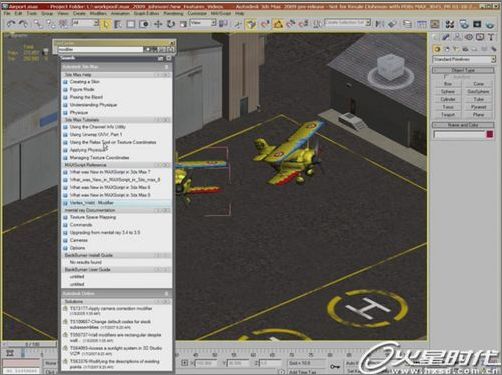Open the Modifiers menu
Image resolution: width=502 pixels, height=375 pixels.
[x=98, y=13]
